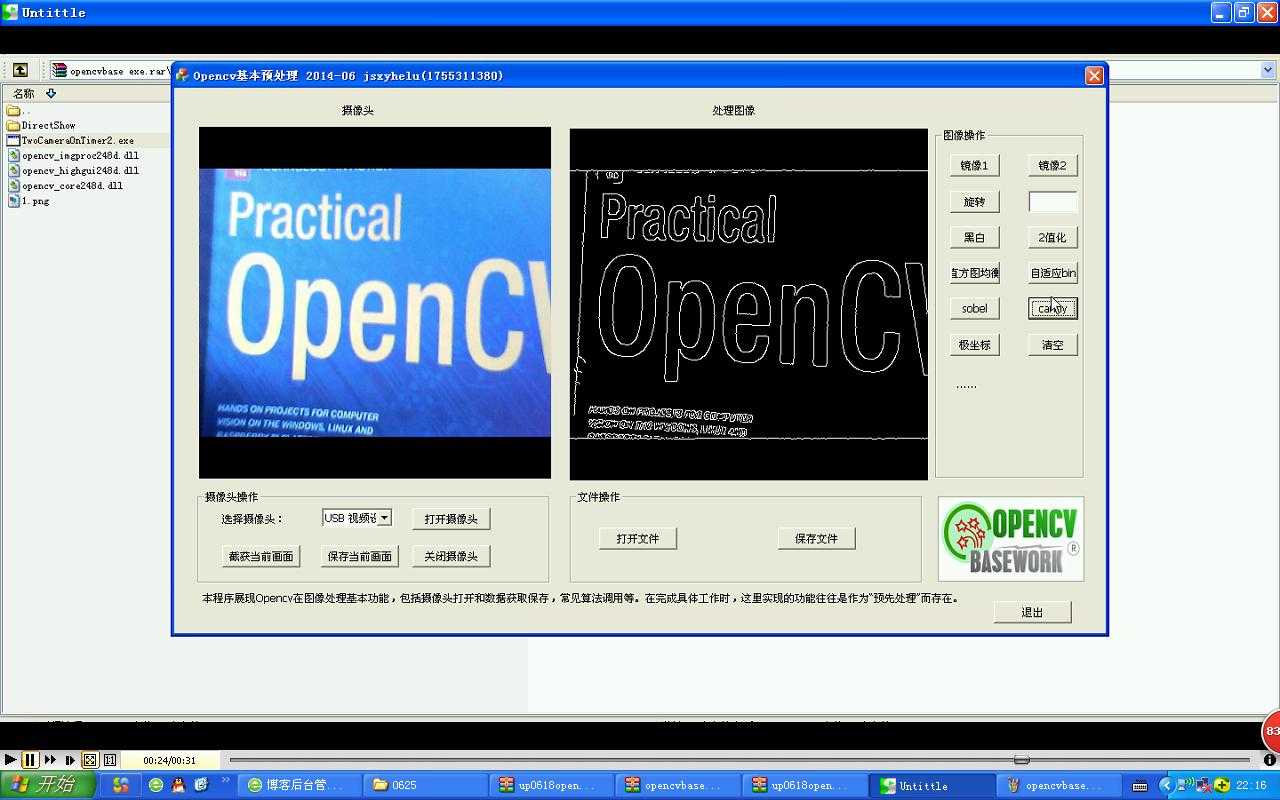Toggle the fullscreen icon in the player bar

(90, 760)
